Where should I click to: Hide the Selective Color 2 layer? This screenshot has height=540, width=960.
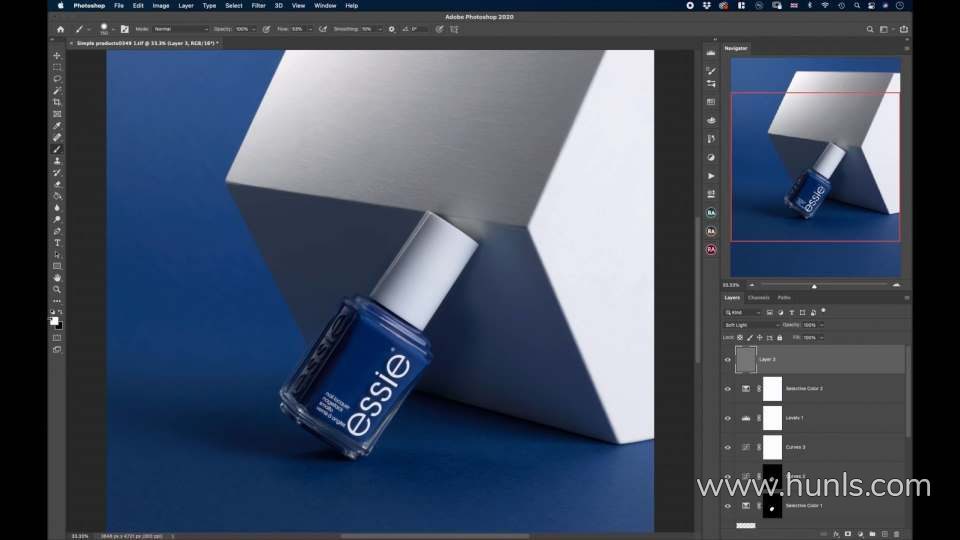727,389
